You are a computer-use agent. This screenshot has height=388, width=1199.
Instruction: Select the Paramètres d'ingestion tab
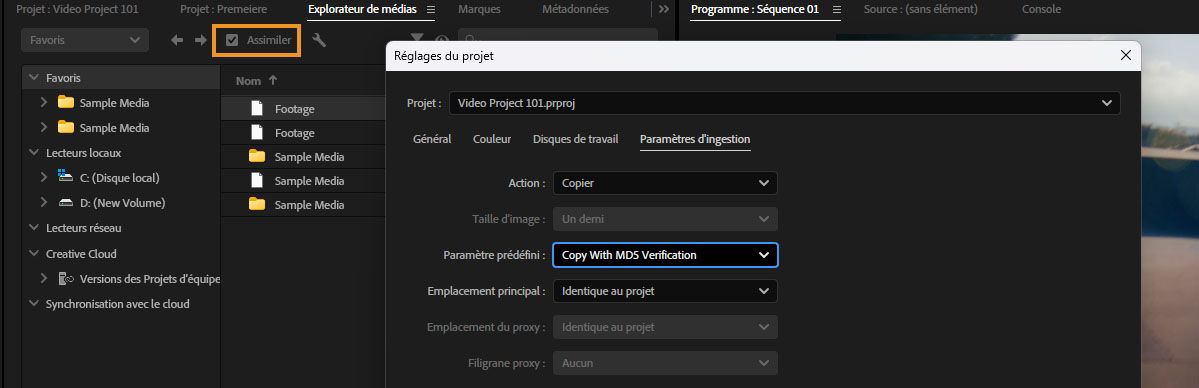coord(695,139)
